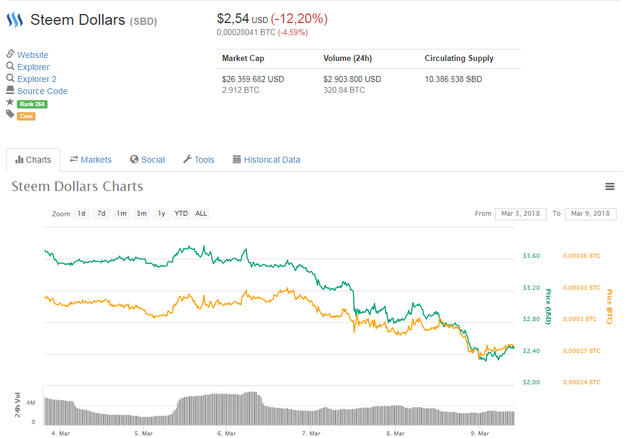This screenshot has height=438, width=640.
Task: Open the Tools tab
Action: click(198, 160)
